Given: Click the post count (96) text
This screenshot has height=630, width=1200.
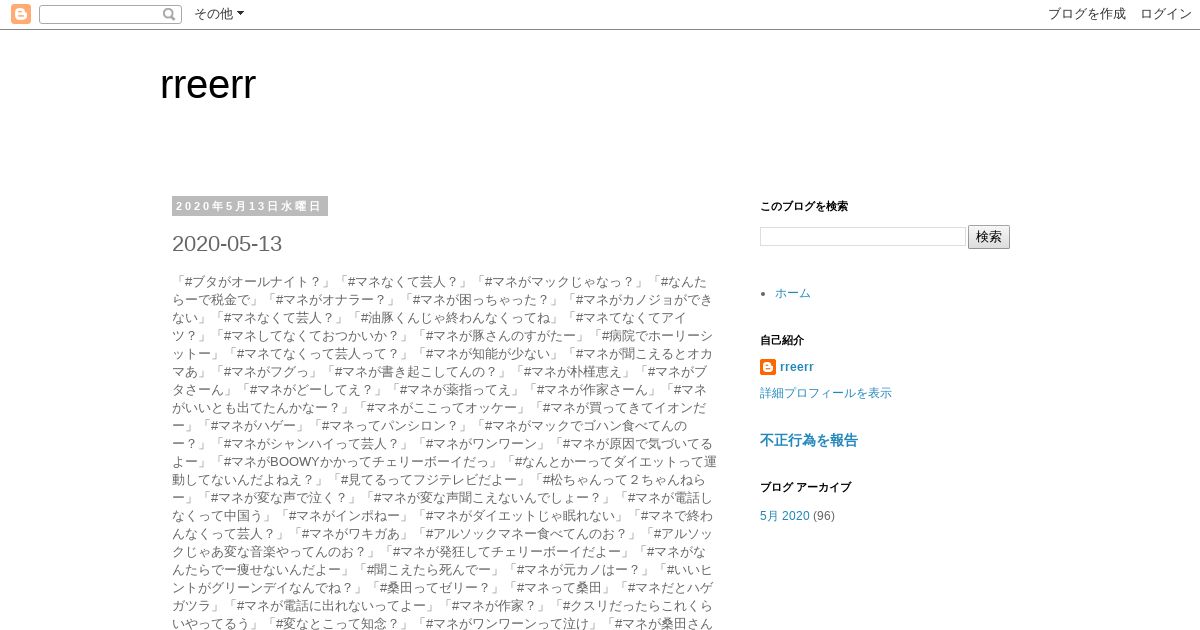Looking at the screenshot, I should pyautogui.click(x=824, y=516).
